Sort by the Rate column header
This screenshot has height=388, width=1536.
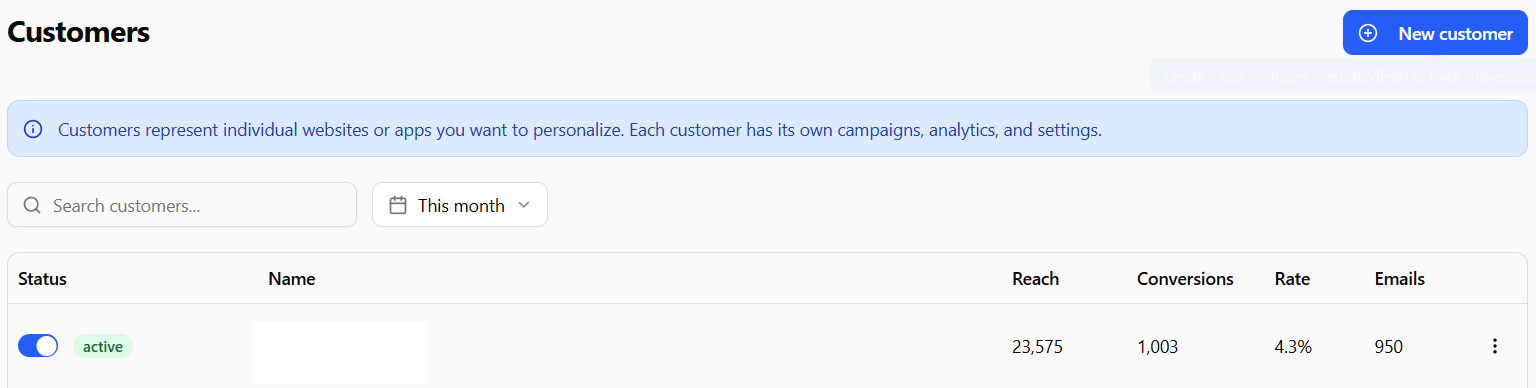pyautogui.click(x=1292, y=279)
